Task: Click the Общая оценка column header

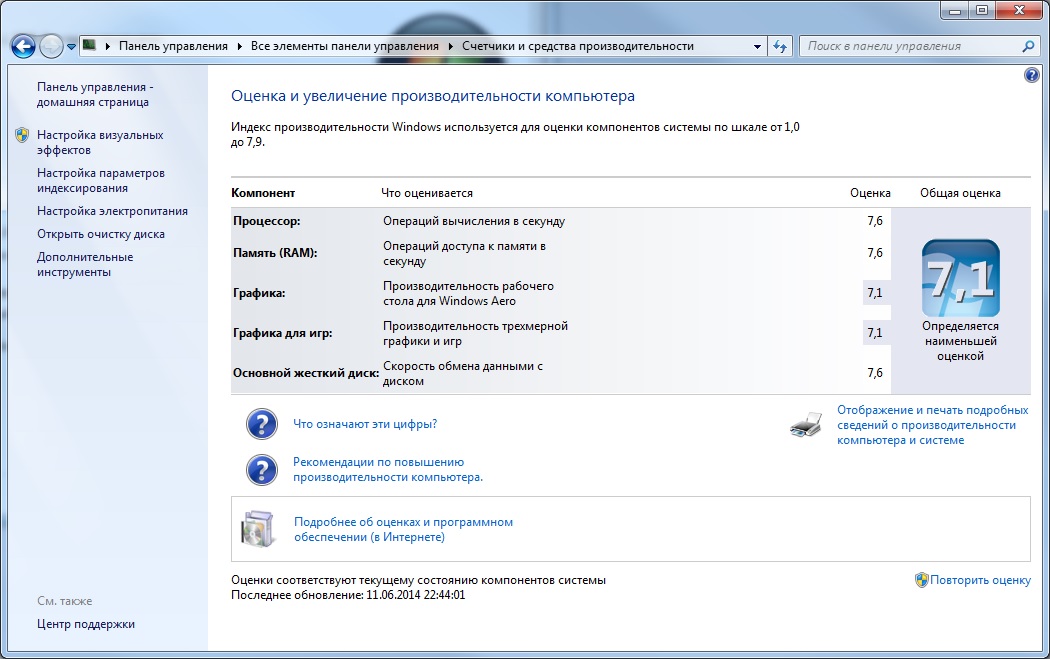Action: tap(960, 193)
